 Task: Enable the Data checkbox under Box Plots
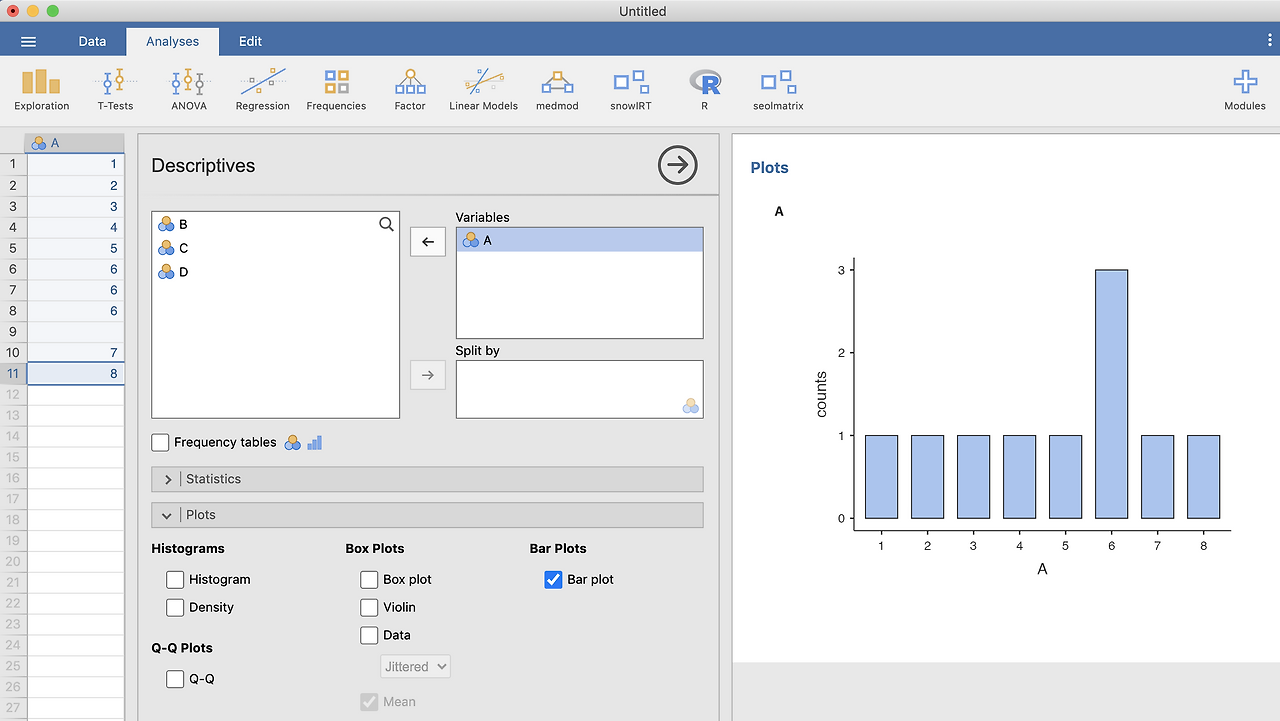pyautogui.click(x=369, y=635)
